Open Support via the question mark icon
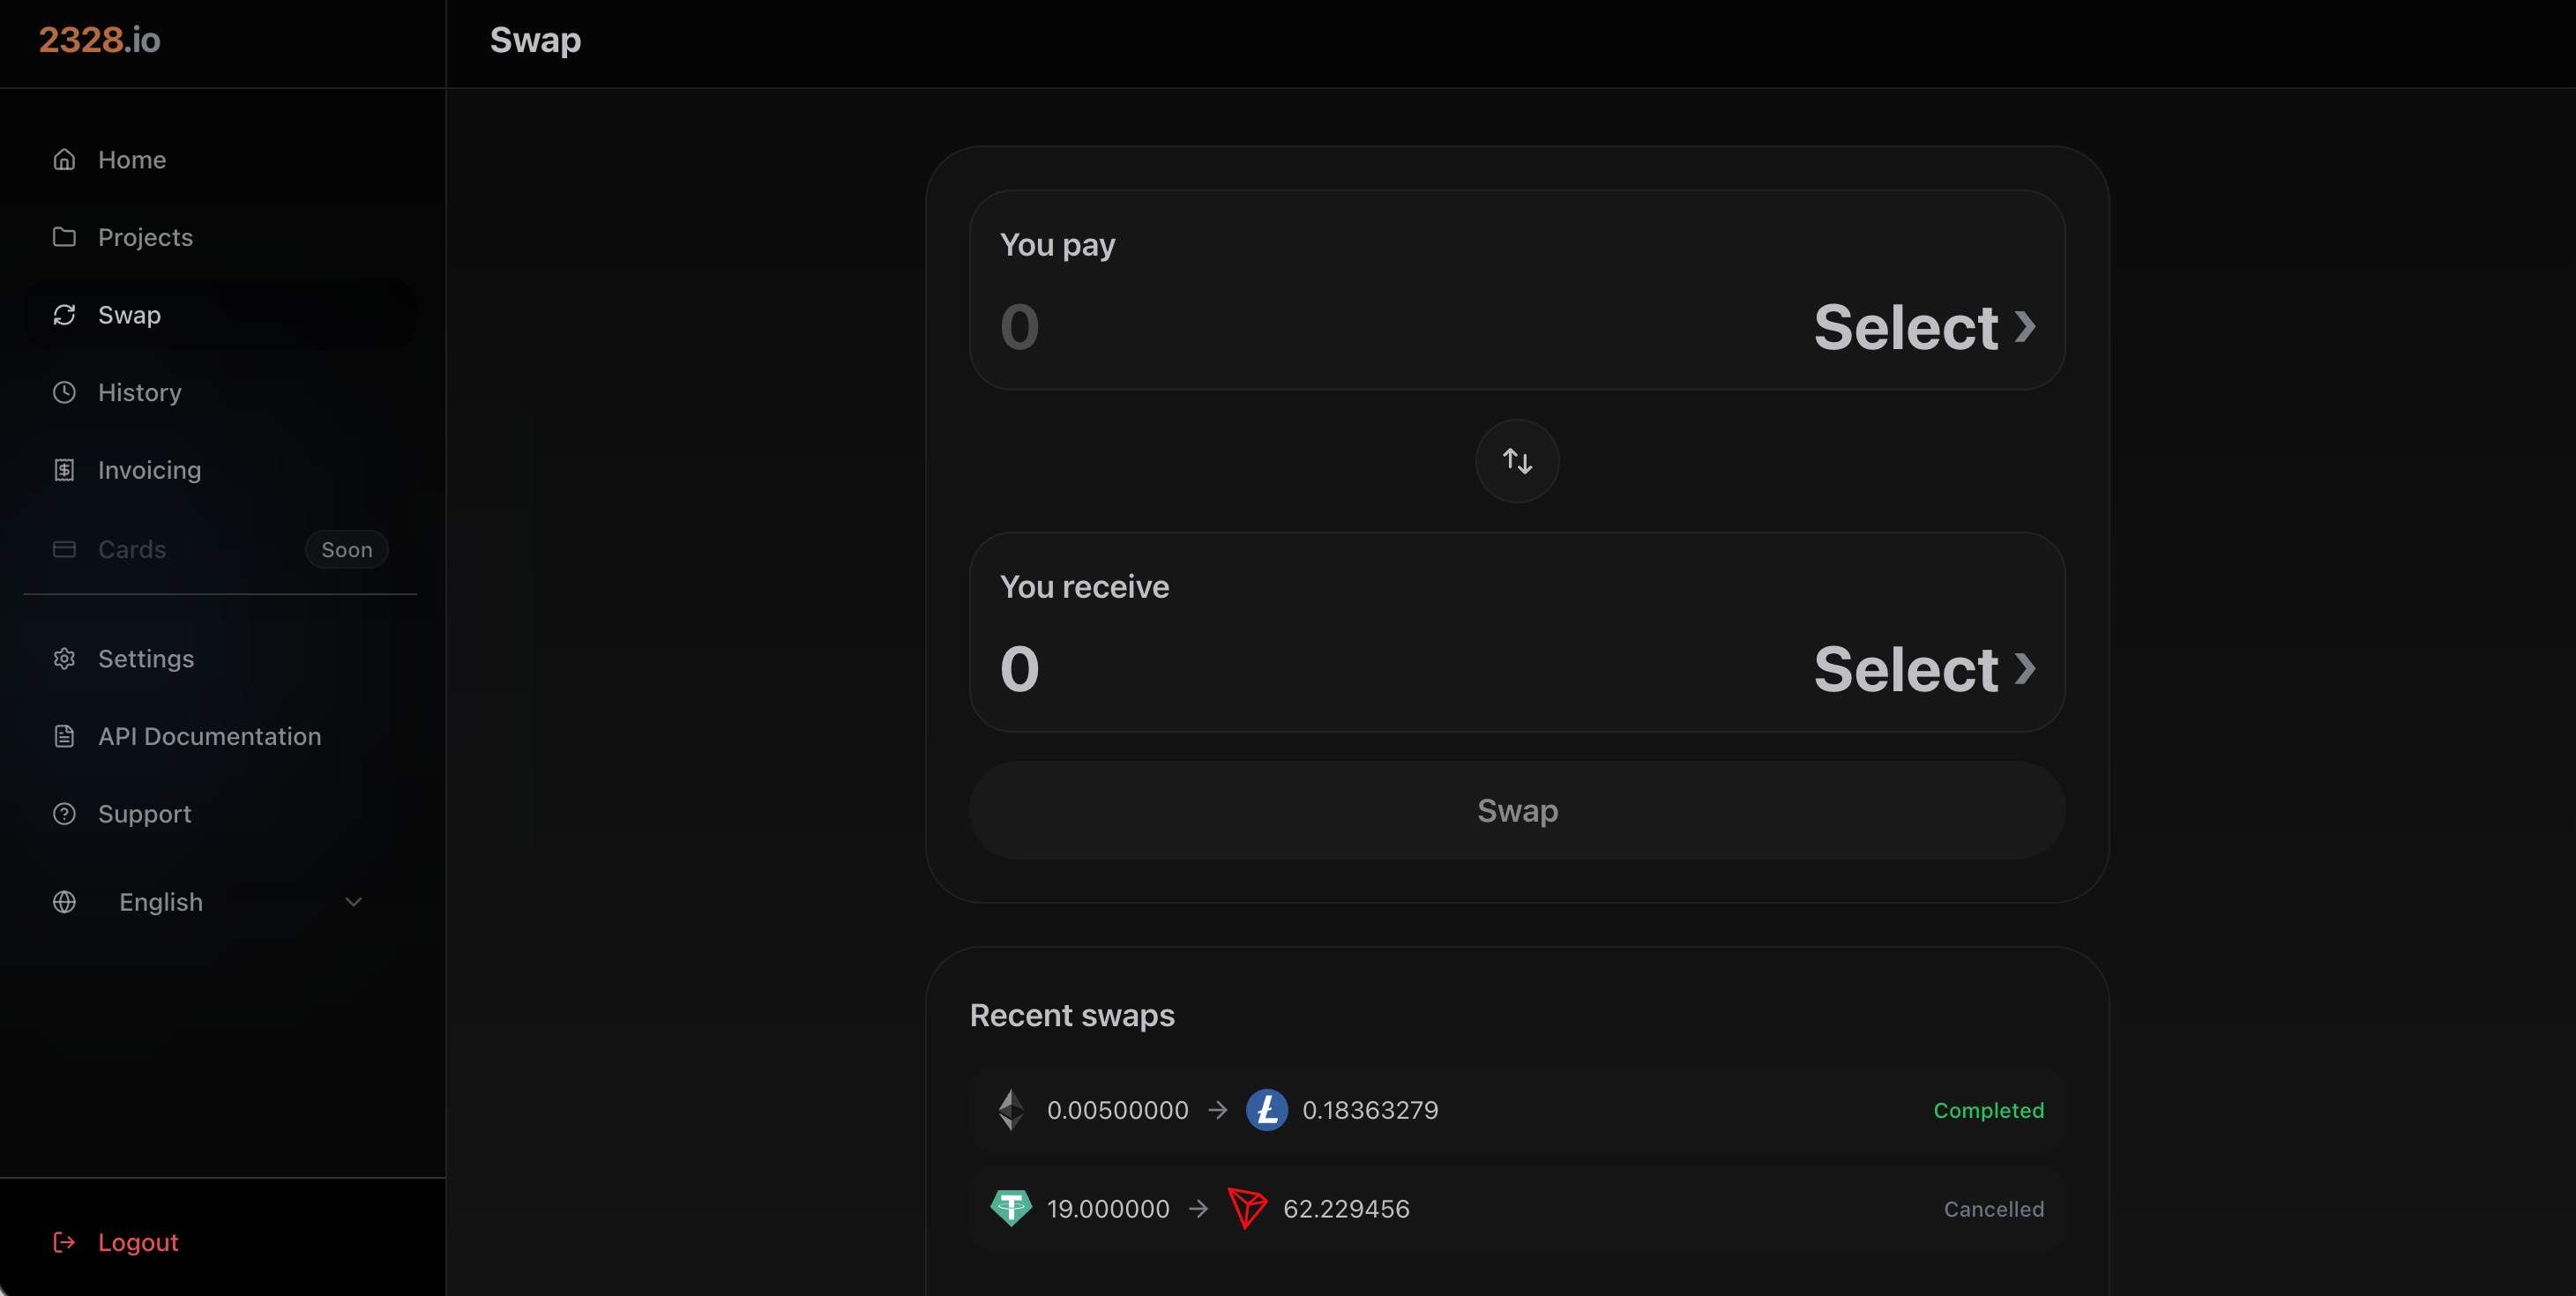Image resolution: width=2576 pixels, height=1296 pixels. pyautogui.click(x=64, y=813)
